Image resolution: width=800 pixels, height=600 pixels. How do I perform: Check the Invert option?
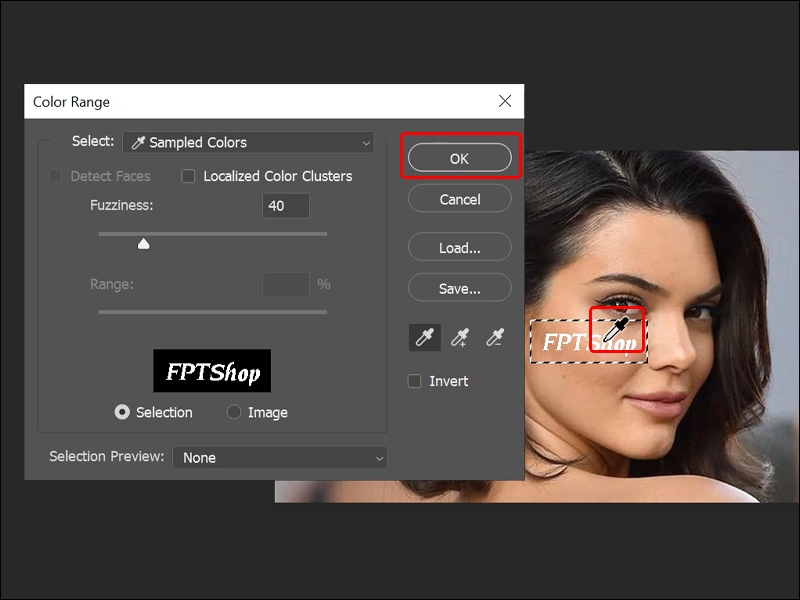pyautogui.click(x=414, y=381)
